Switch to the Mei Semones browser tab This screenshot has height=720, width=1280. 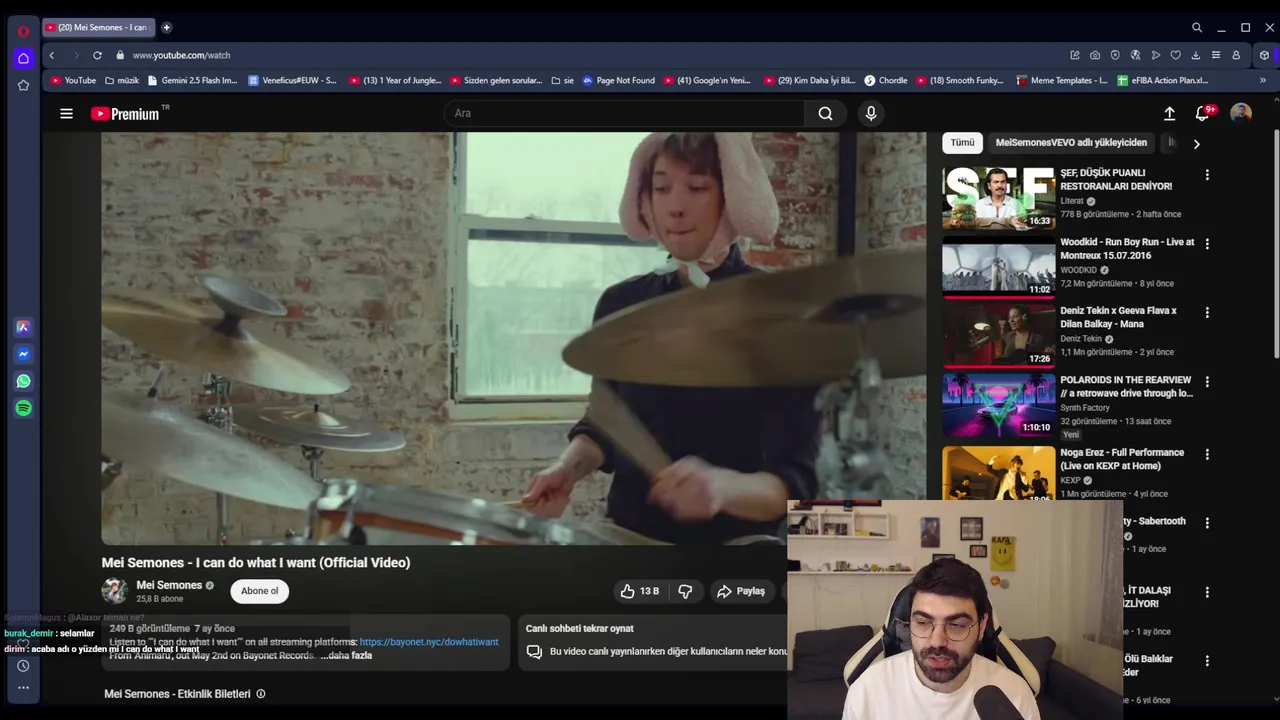98,27
